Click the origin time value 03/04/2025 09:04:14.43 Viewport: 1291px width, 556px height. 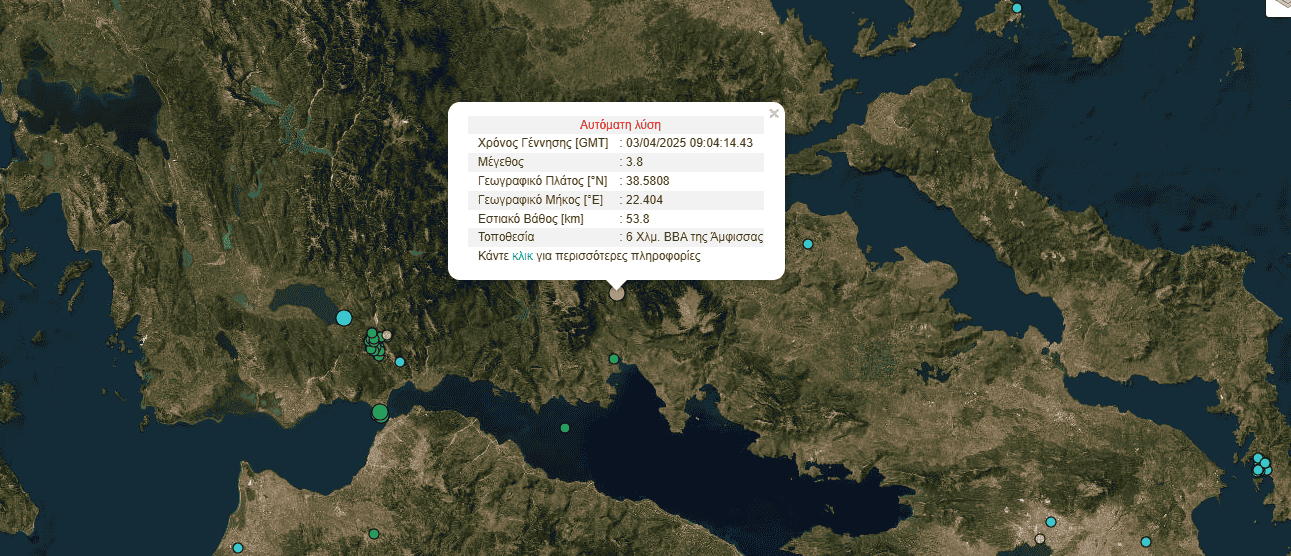[689, 143]
